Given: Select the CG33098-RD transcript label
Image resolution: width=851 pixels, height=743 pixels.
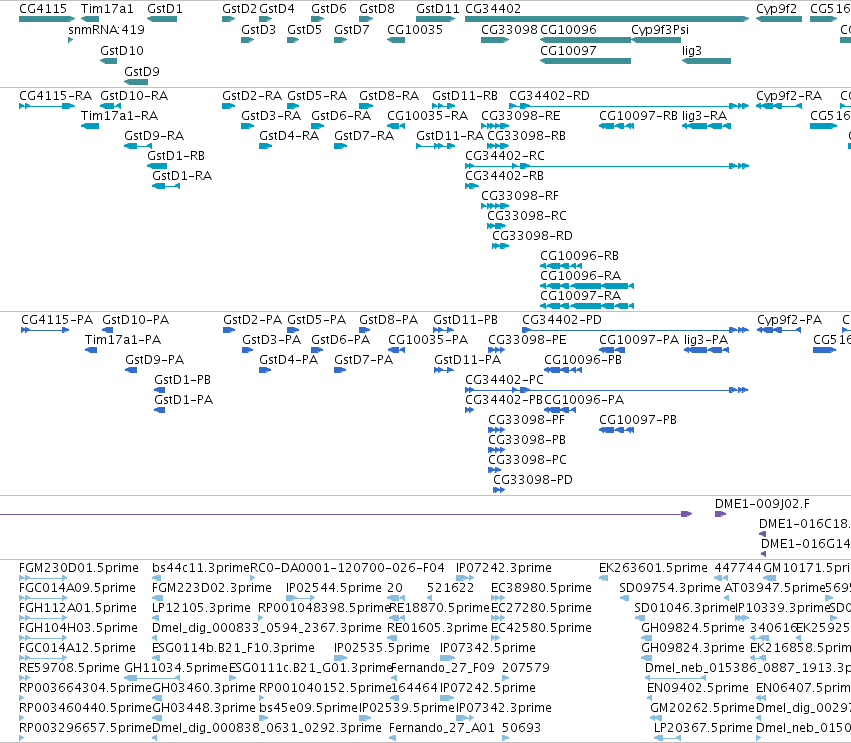Looking at the screenshot, I should (x=532, y=236).
